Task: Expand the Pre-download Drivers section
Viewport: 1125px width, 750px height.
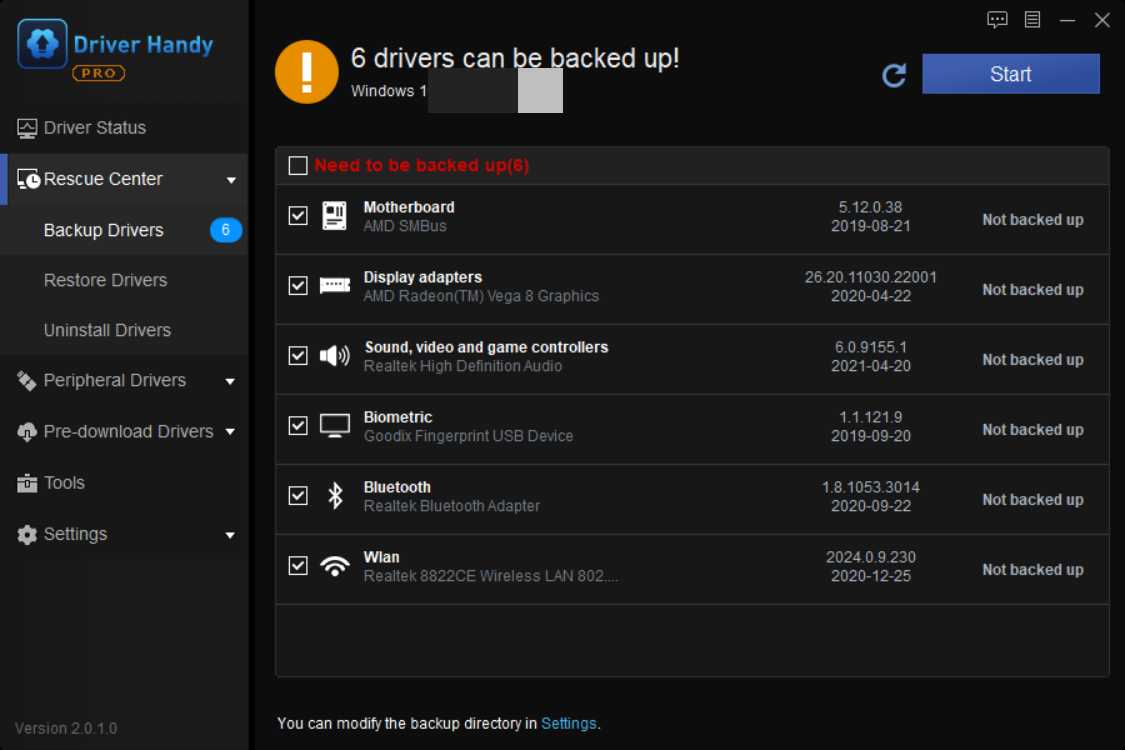Action: pyautogui.click(x=231, y=431)
